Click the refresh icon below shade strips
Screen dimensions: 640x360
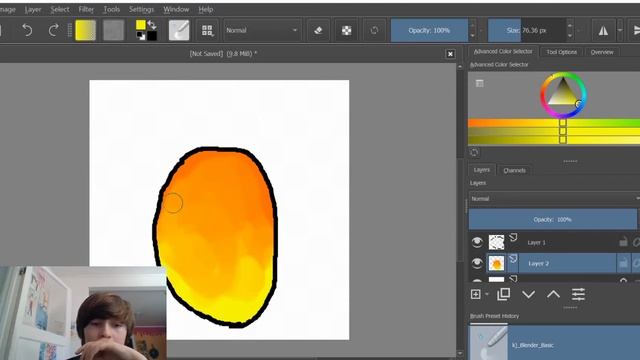point(474,153)
